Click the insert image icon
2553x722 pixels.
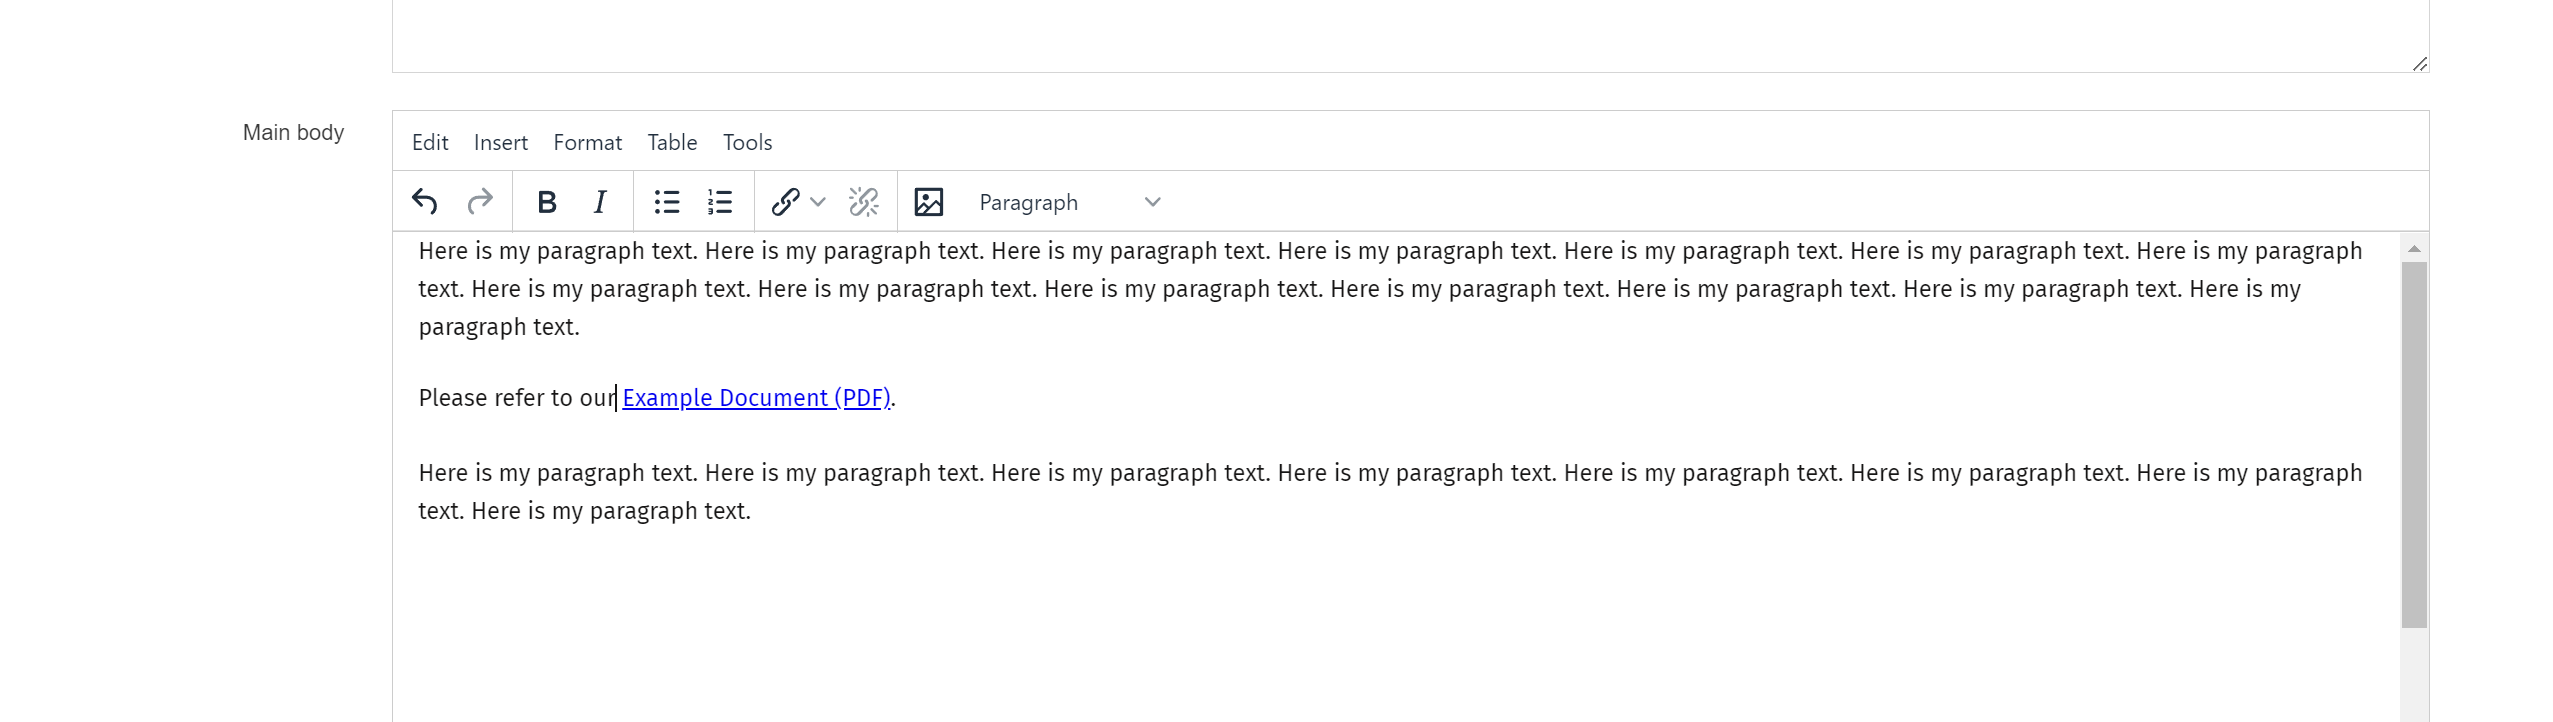[928, 202]
